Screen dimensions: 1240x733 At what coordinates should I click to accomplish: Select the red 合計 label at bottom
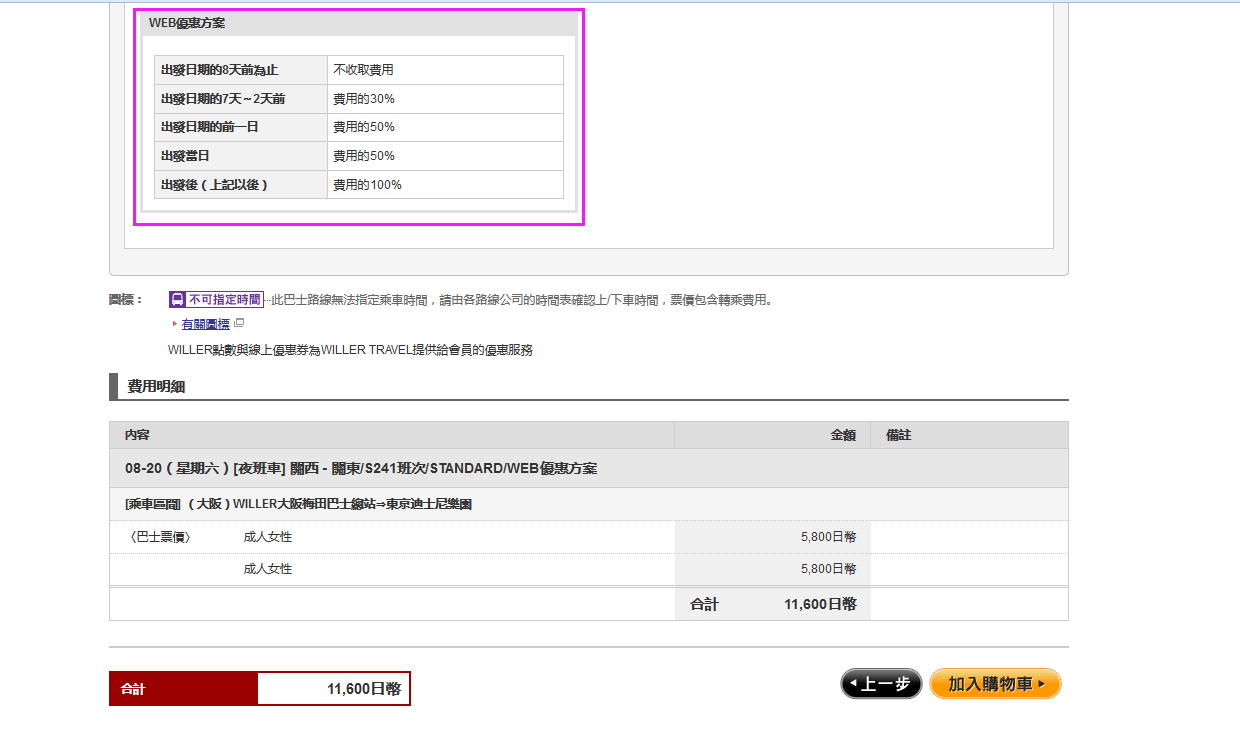pos(184,689)
